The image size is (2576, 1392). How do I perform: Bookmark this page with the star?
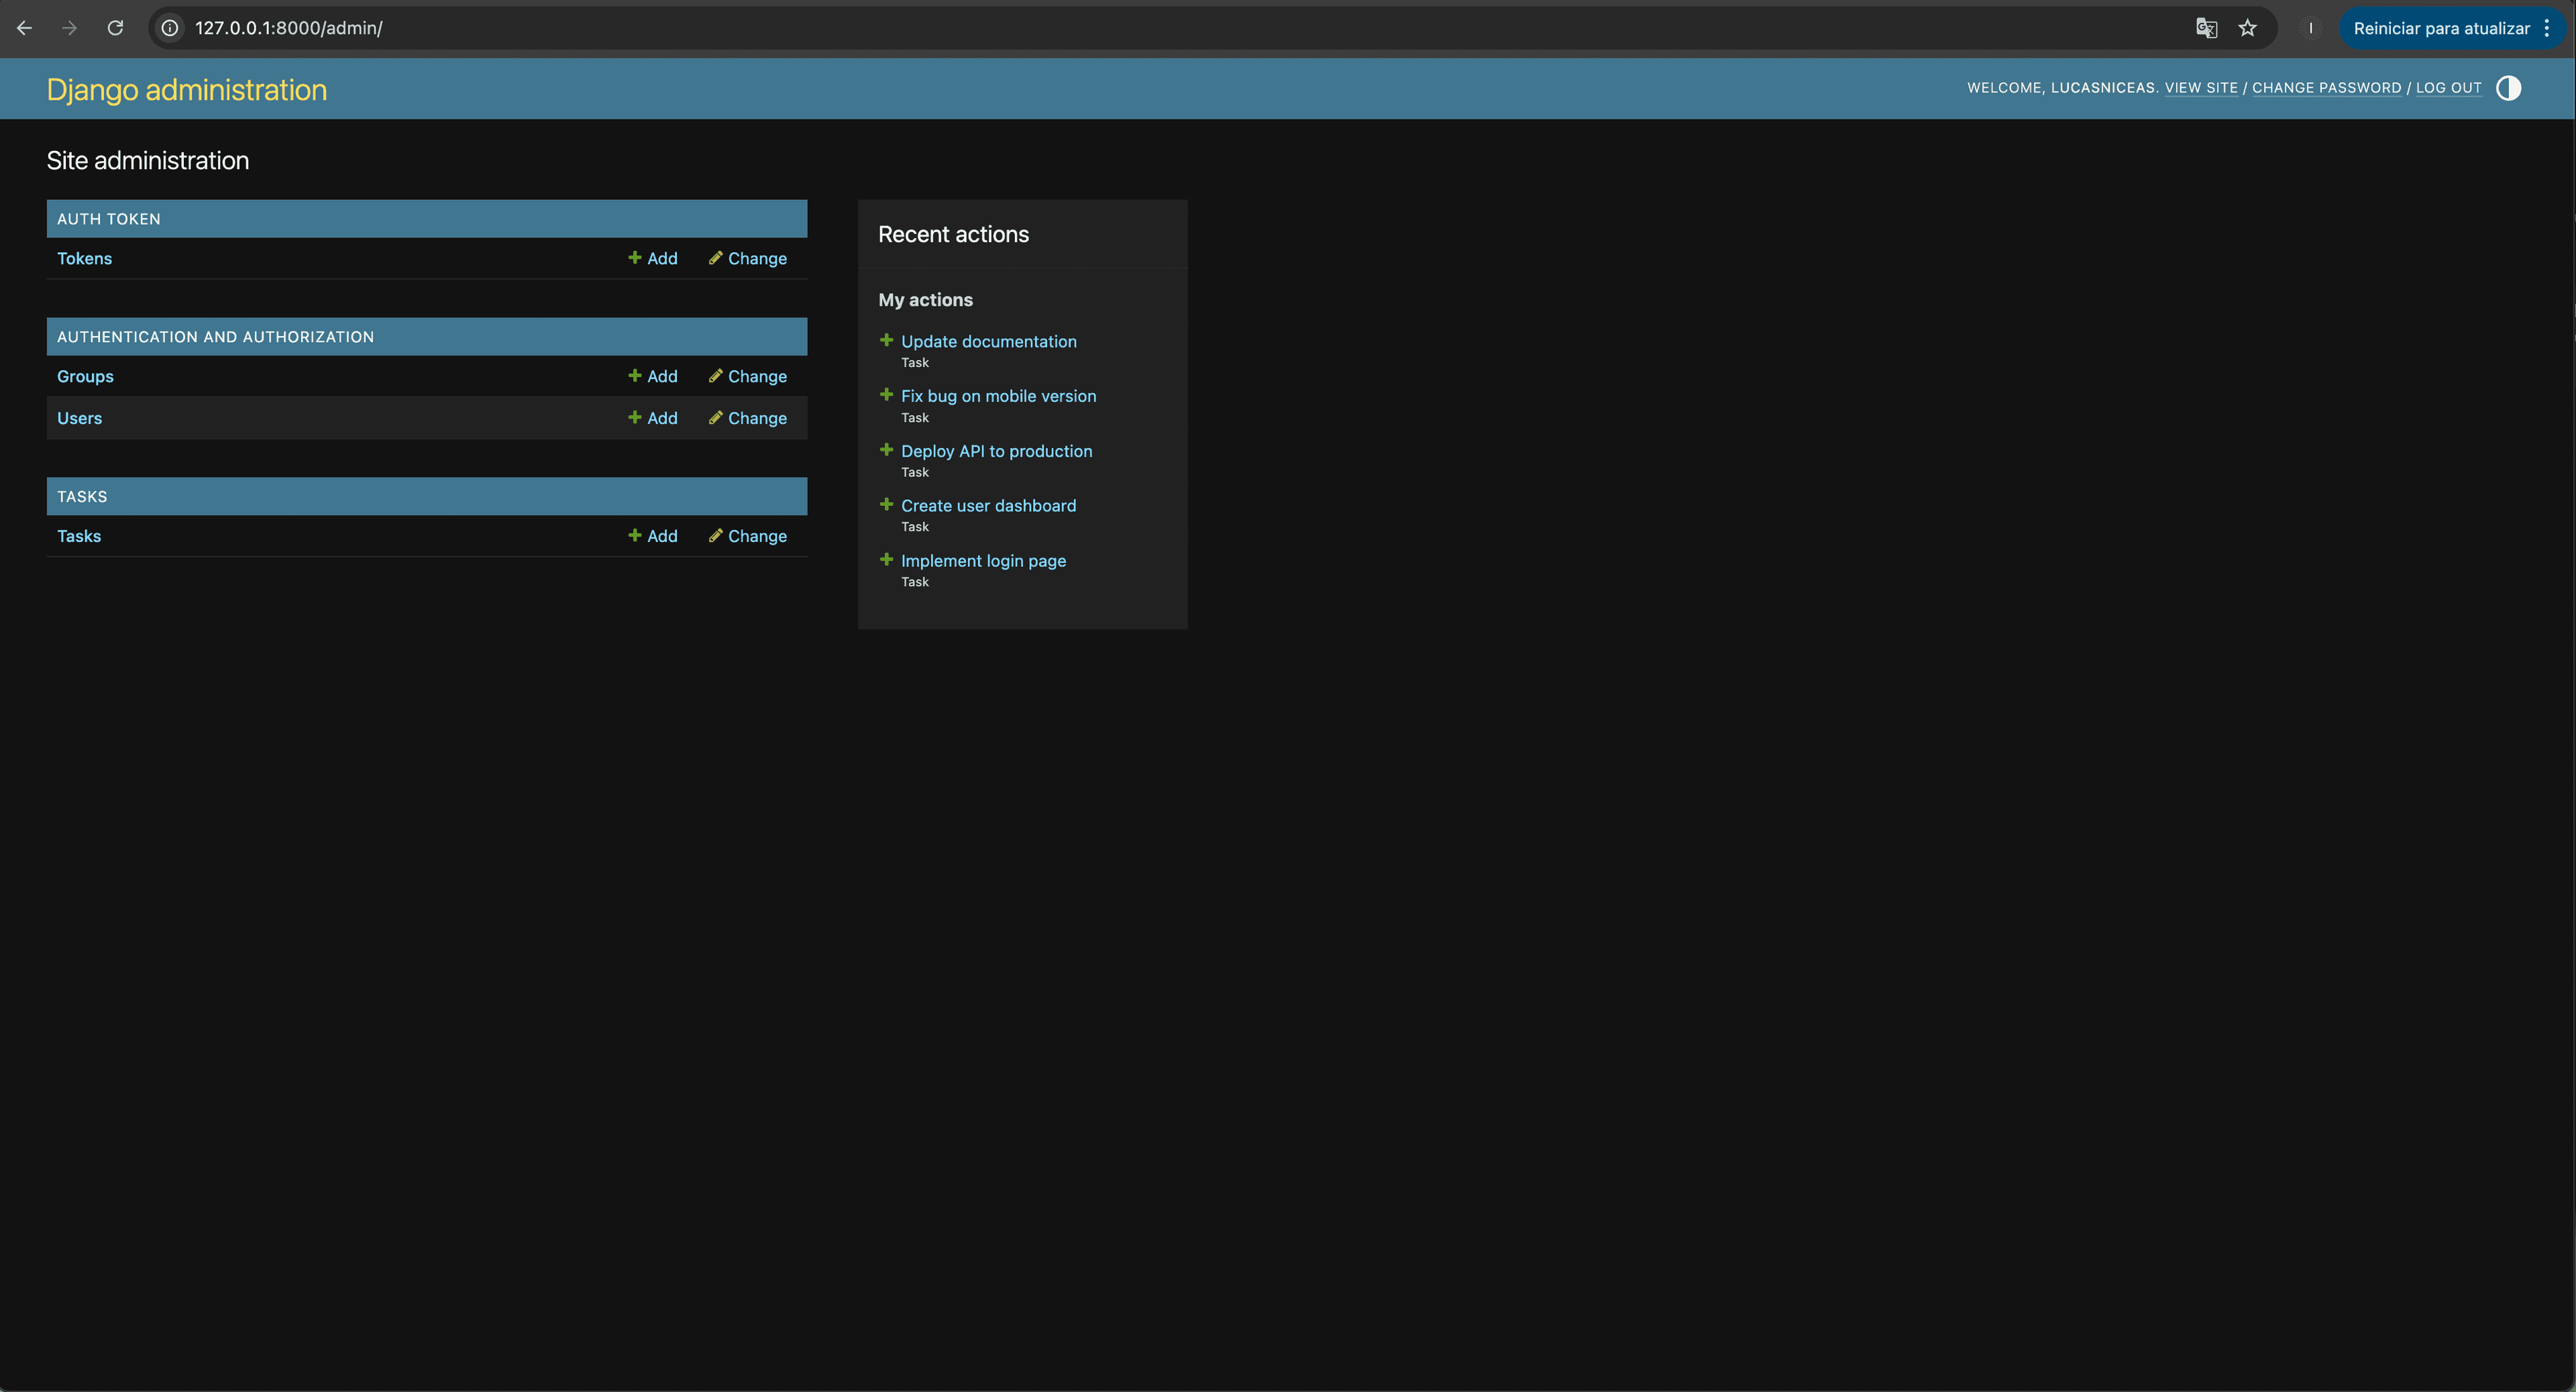click(2248, 28)
